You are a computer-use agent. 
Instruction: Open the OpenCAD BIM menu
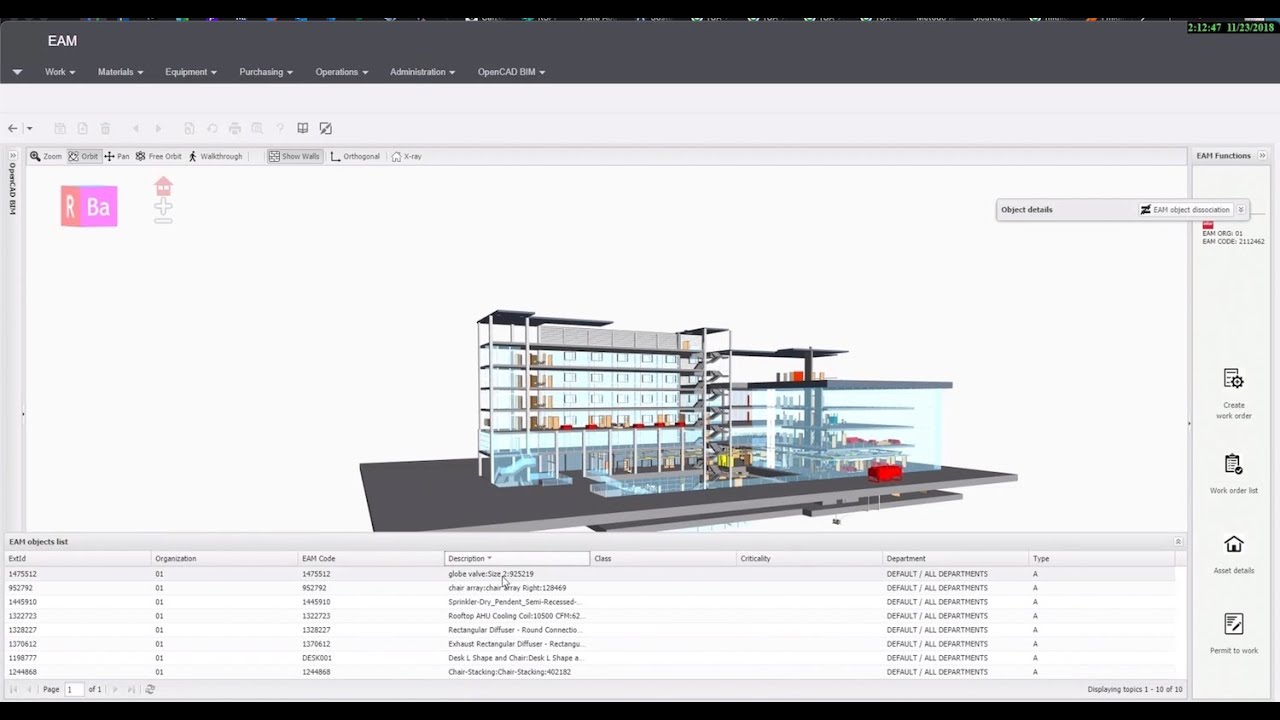511,72
